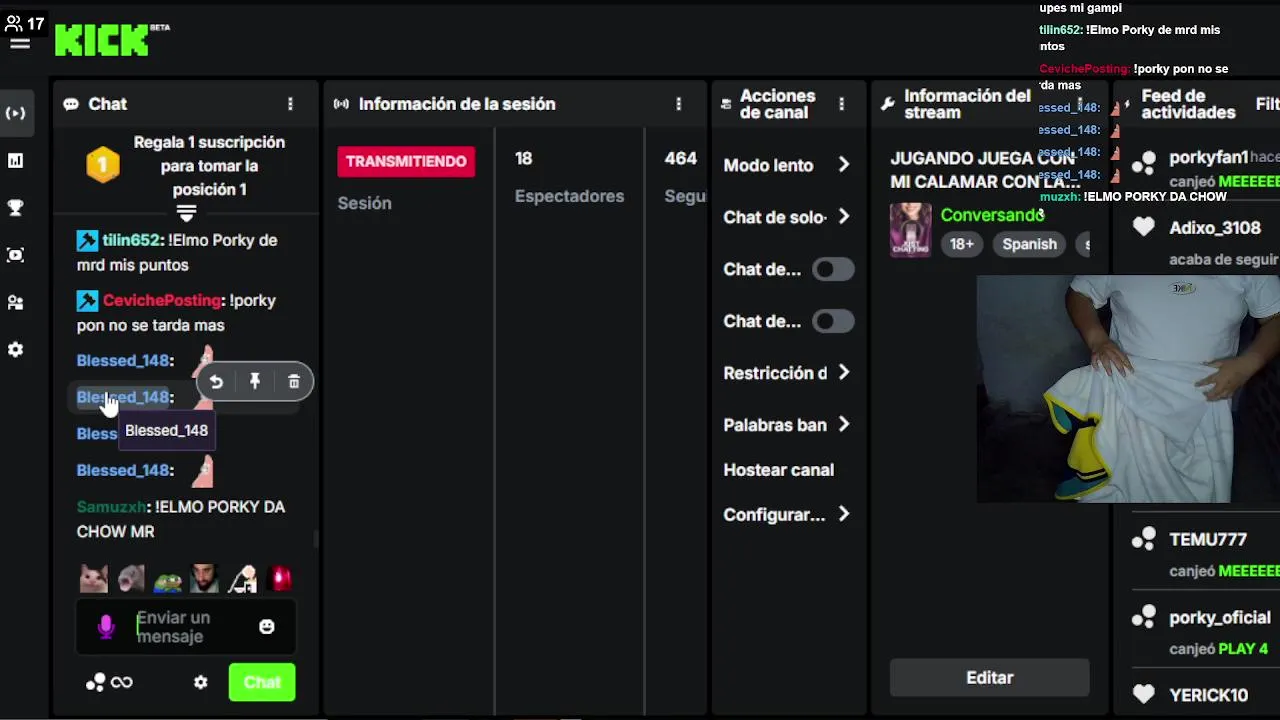Click username CevichePosting in chat

point(161,300)
